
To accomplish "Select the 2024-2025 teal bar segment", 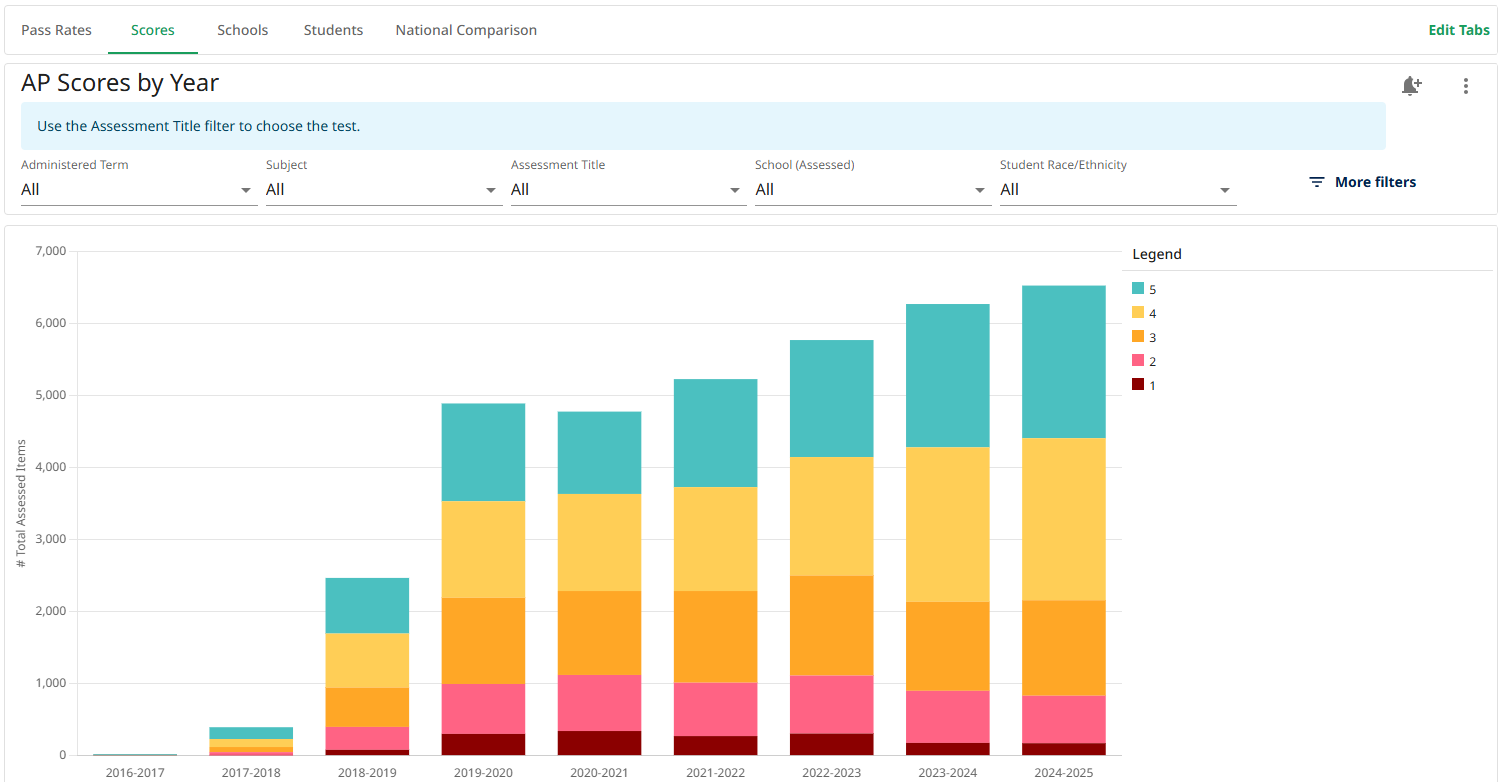I will point(1064,362).
